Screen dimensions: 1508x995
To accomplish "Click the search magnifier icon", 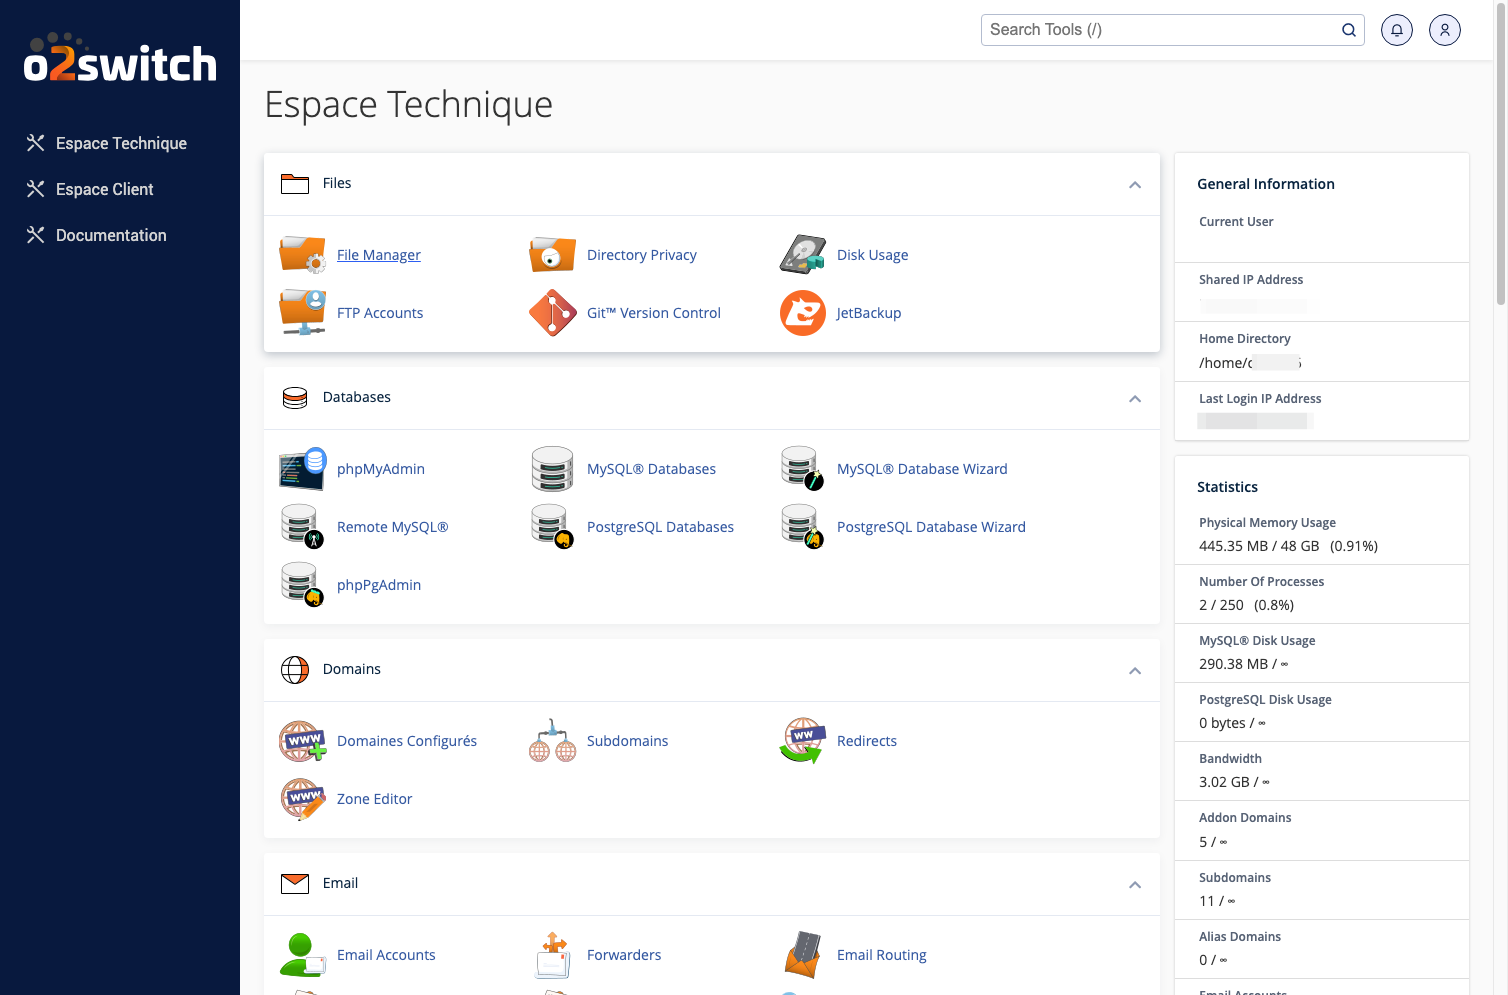I will click(1349, 30).
